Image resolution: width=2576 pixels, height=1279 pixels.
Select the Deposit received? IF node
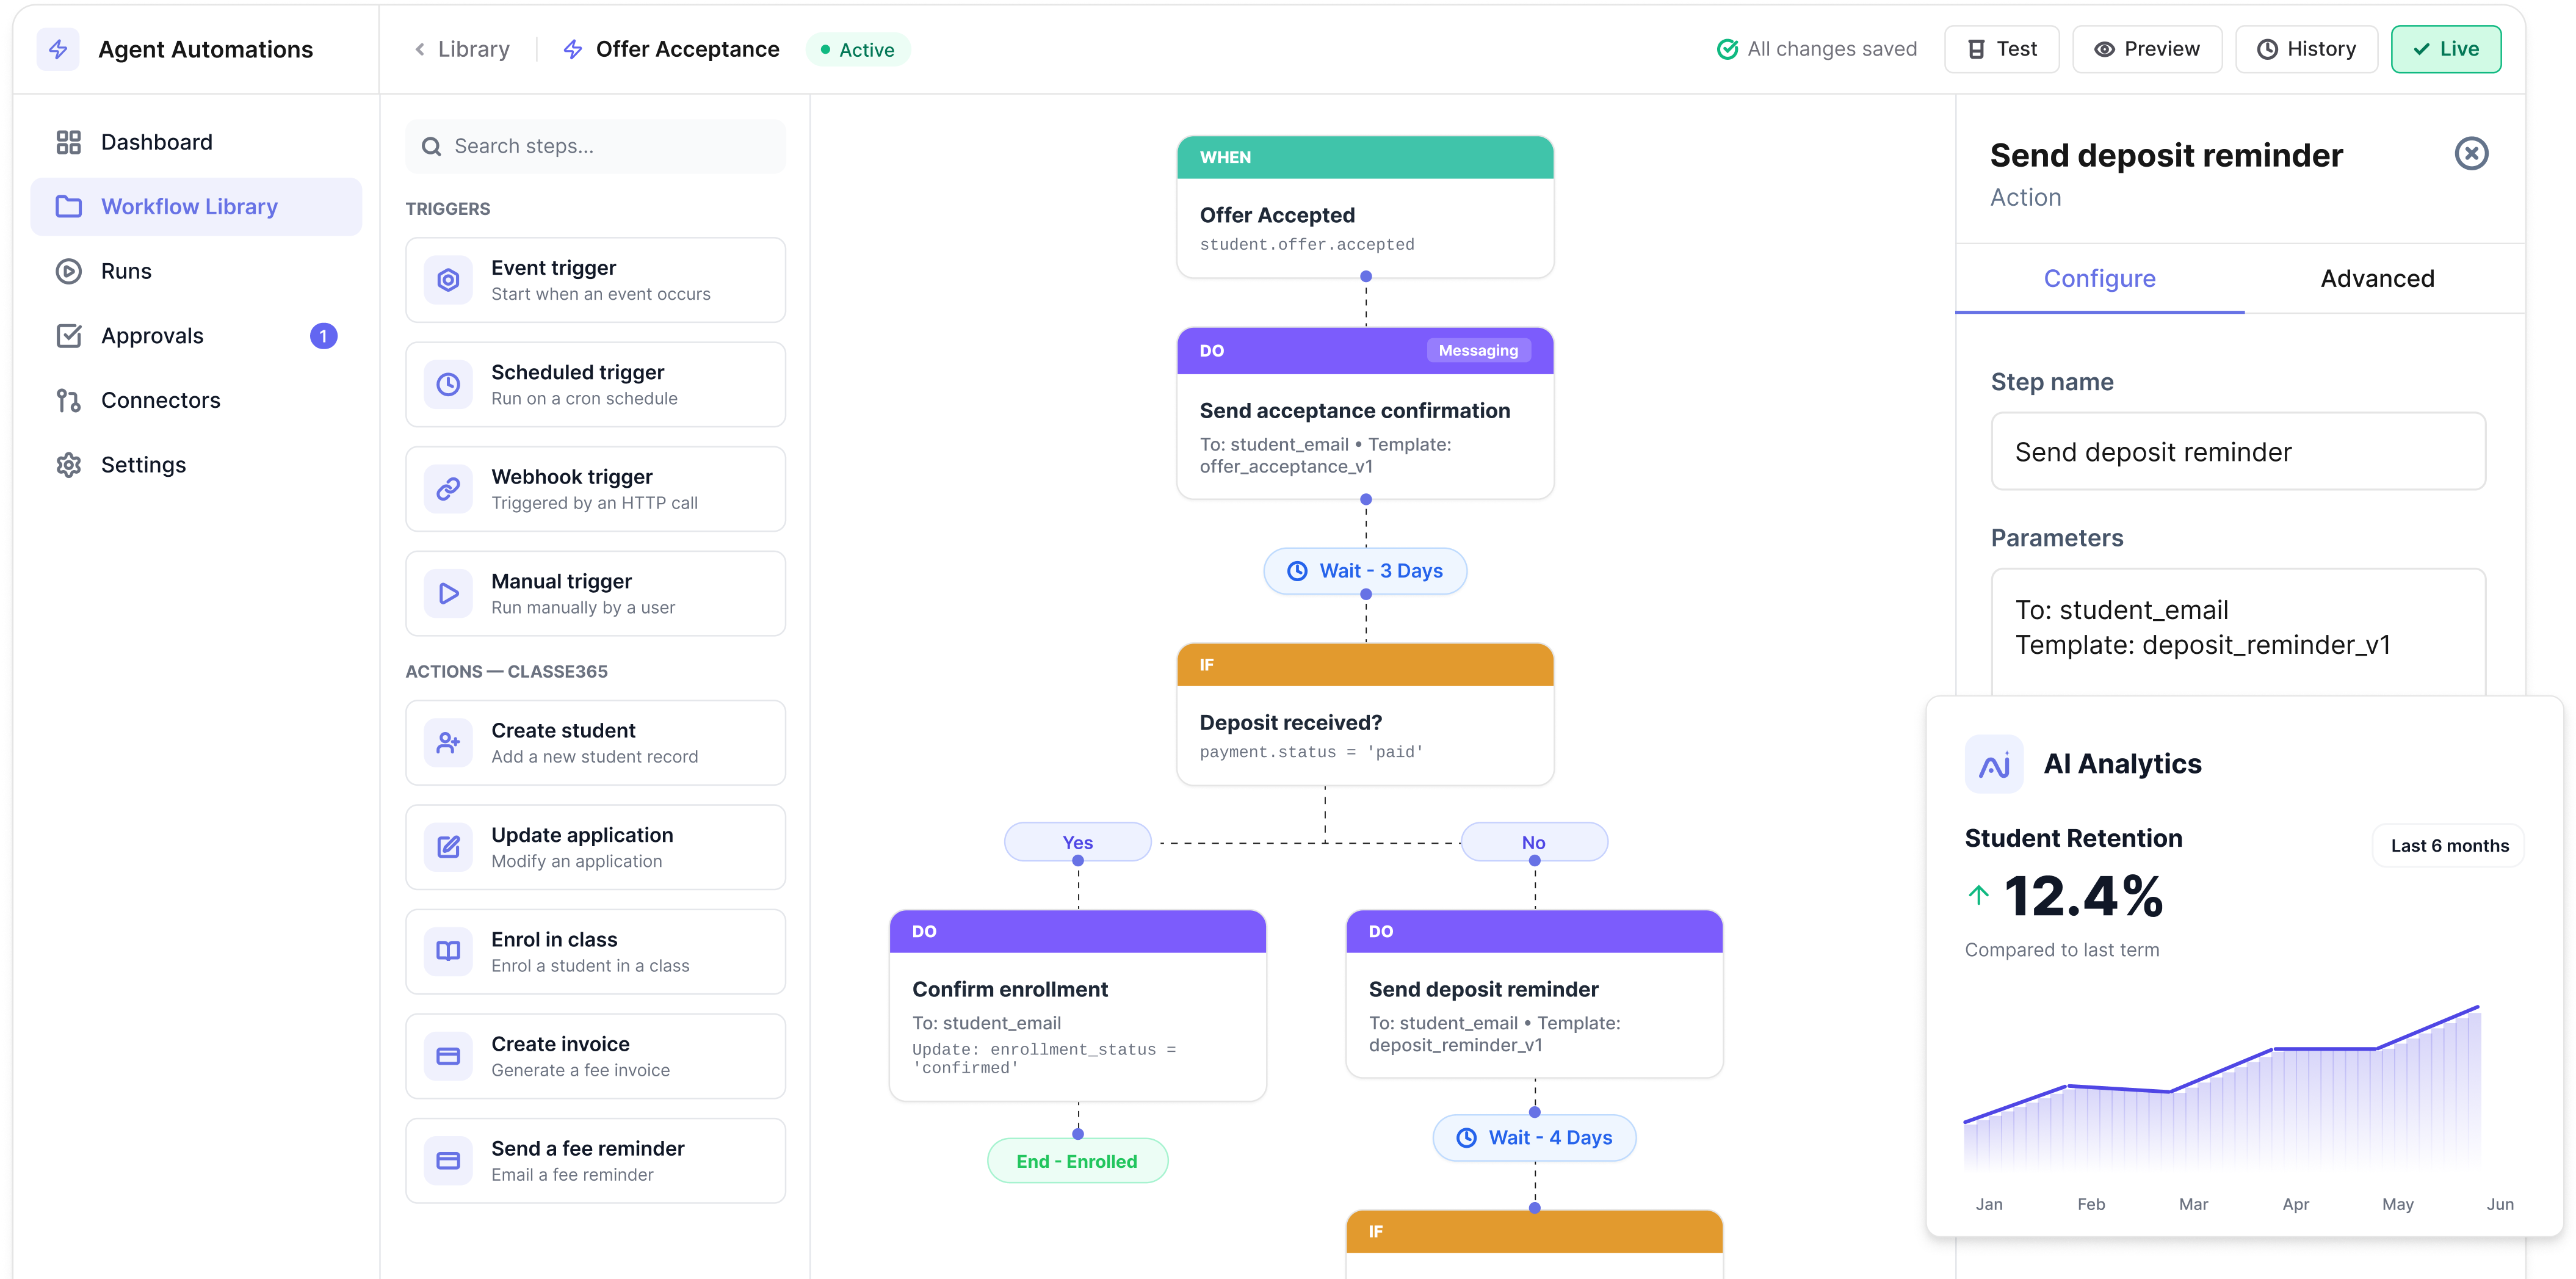coord(1365,714)
